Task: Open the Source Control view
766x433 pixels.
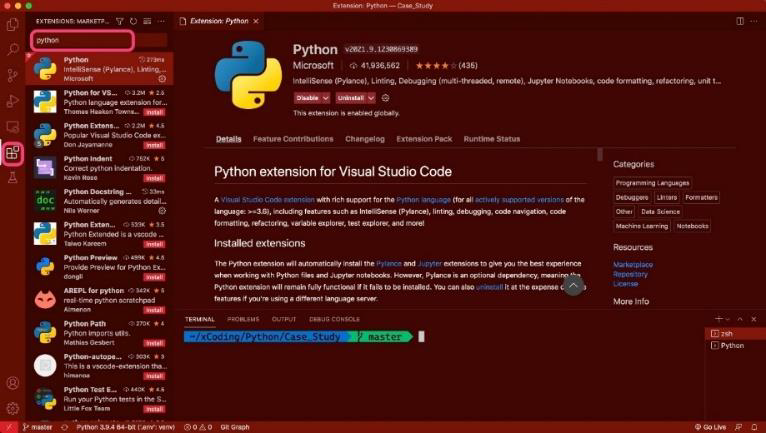Action: [x=13, y=74]
